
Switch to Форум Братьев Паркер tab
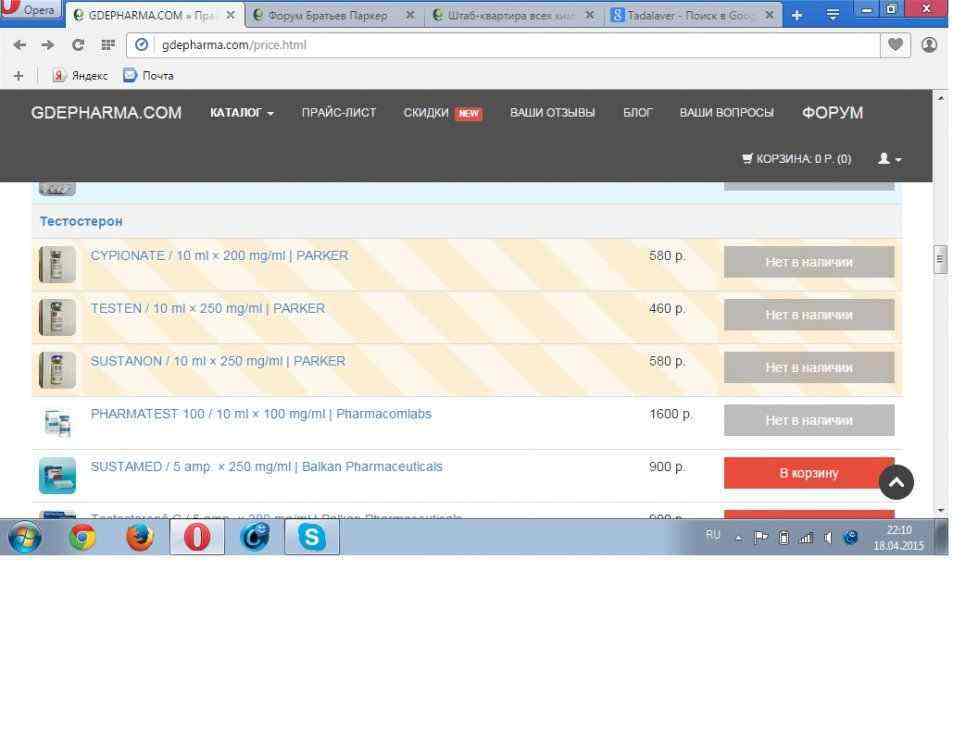pyautogui.click(x=328, y=15)
